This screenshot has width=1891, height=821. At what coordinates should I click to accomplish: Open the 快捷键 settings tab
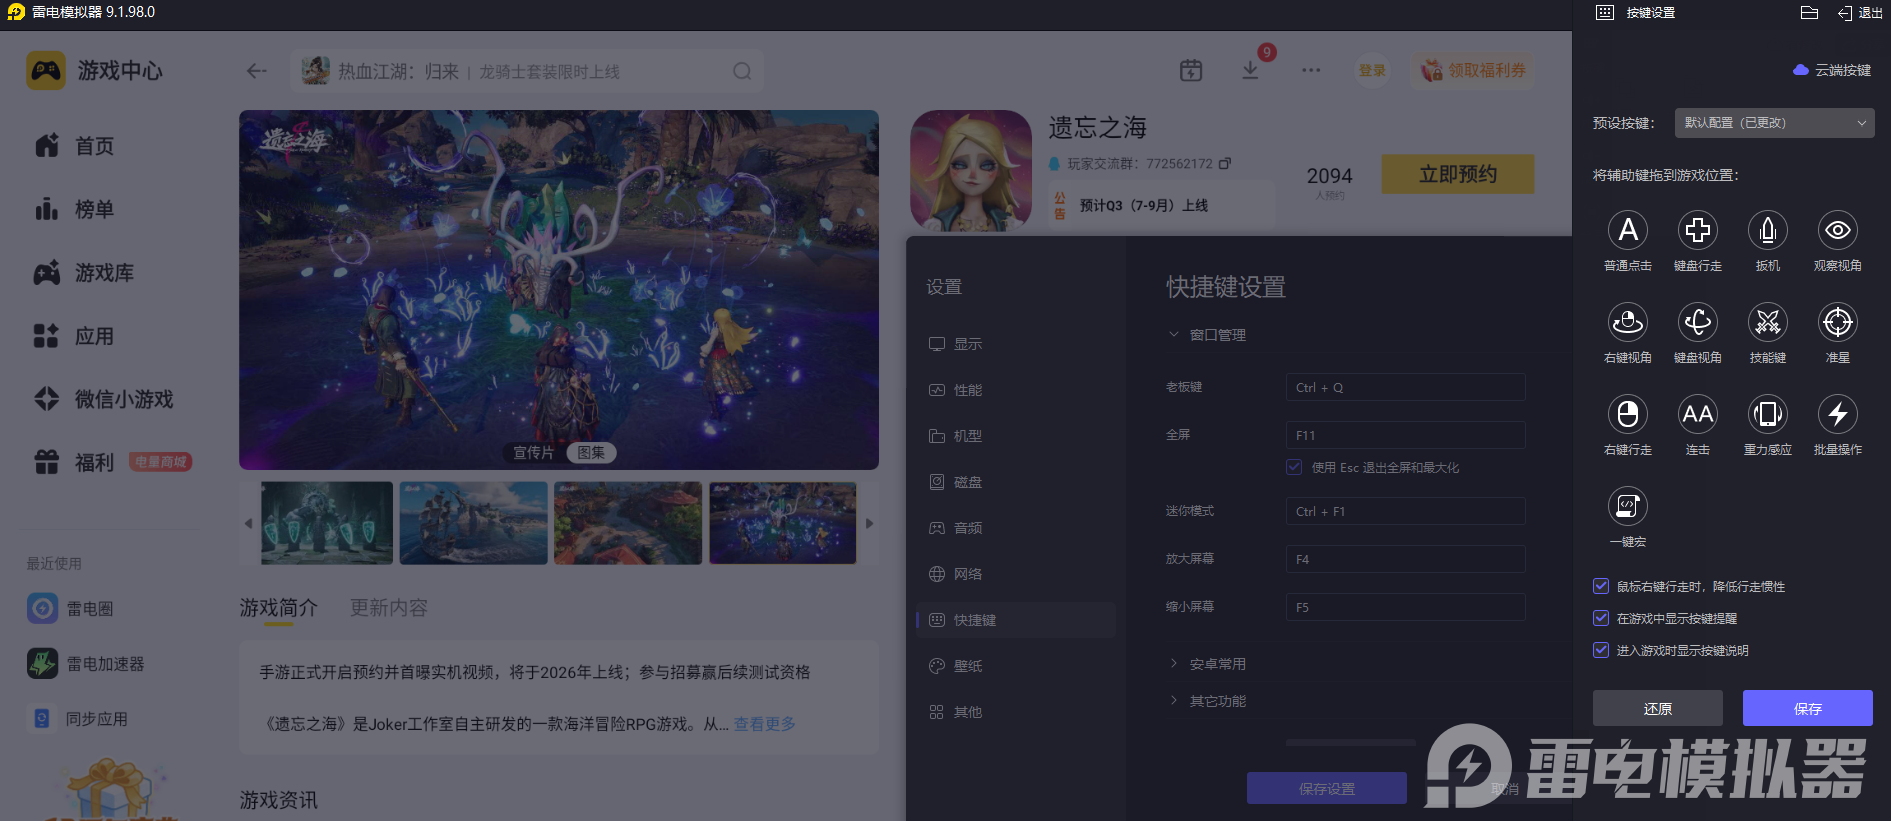point(1015,620)
